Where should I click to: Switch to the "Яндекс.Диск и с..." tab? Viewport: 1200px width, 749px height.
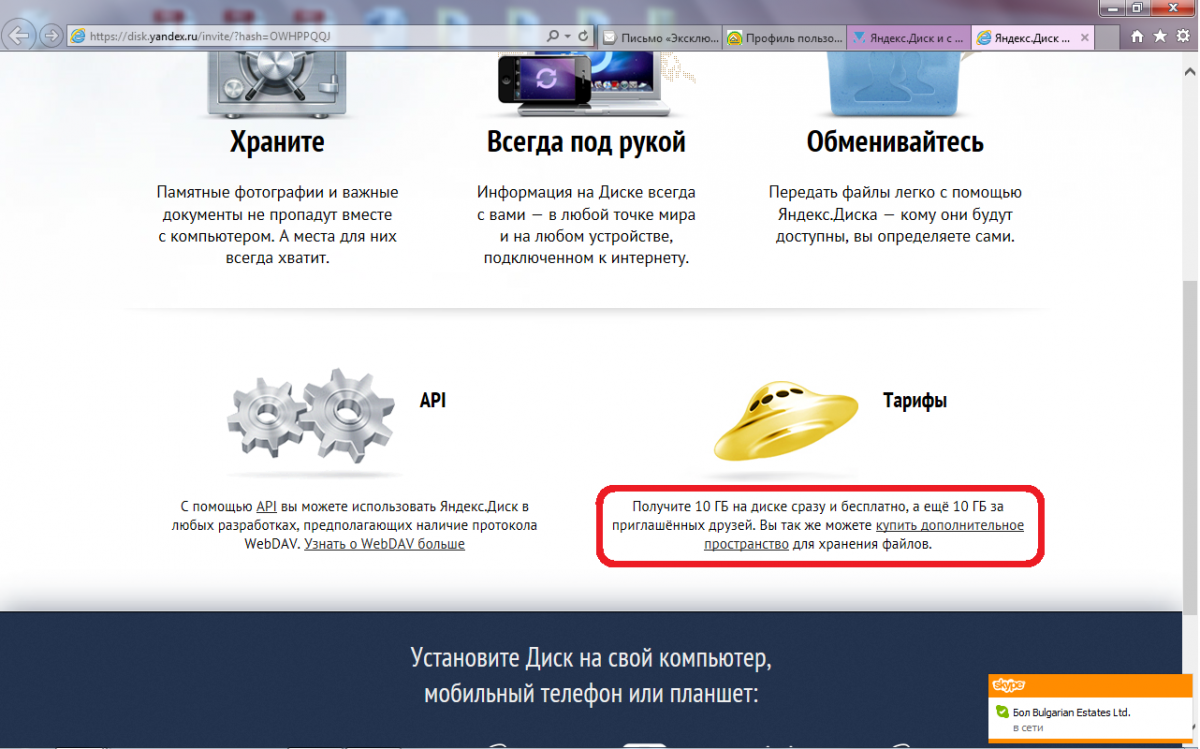[x=907, y=37]
